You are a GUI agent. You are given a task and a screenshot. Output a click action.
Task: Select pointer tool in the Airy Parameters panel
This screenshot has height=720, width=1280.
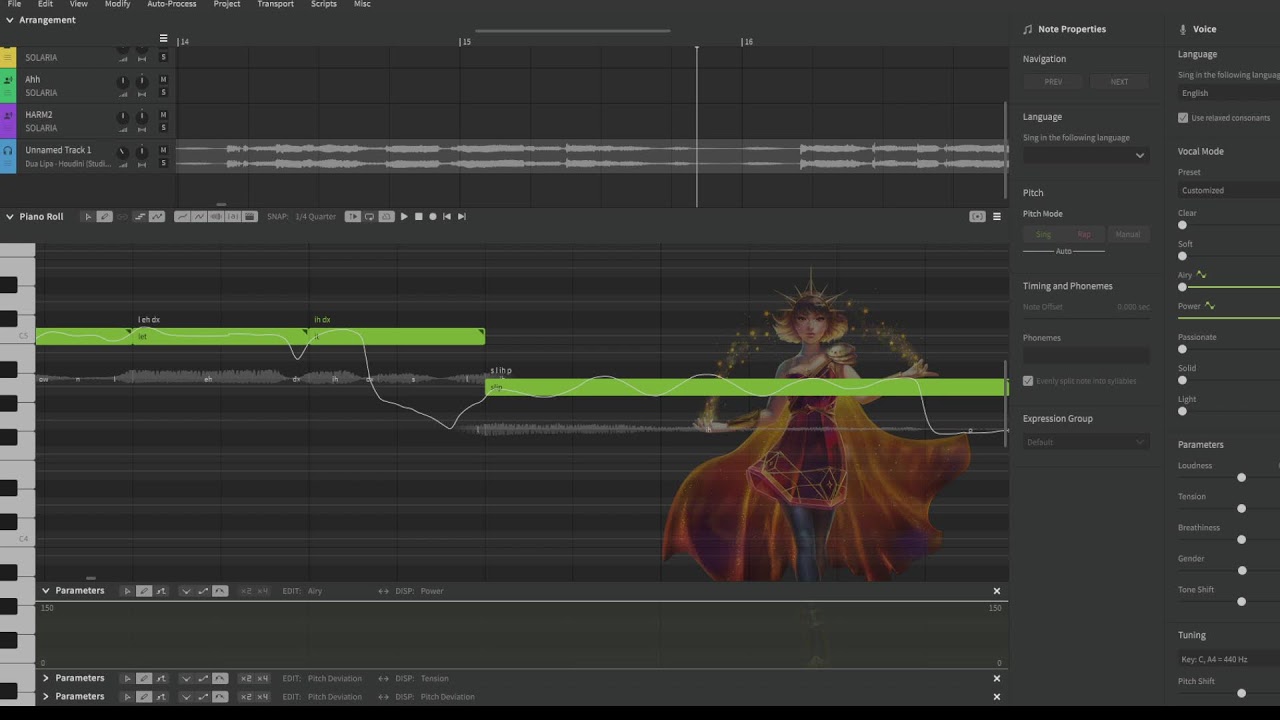point(127,591)
